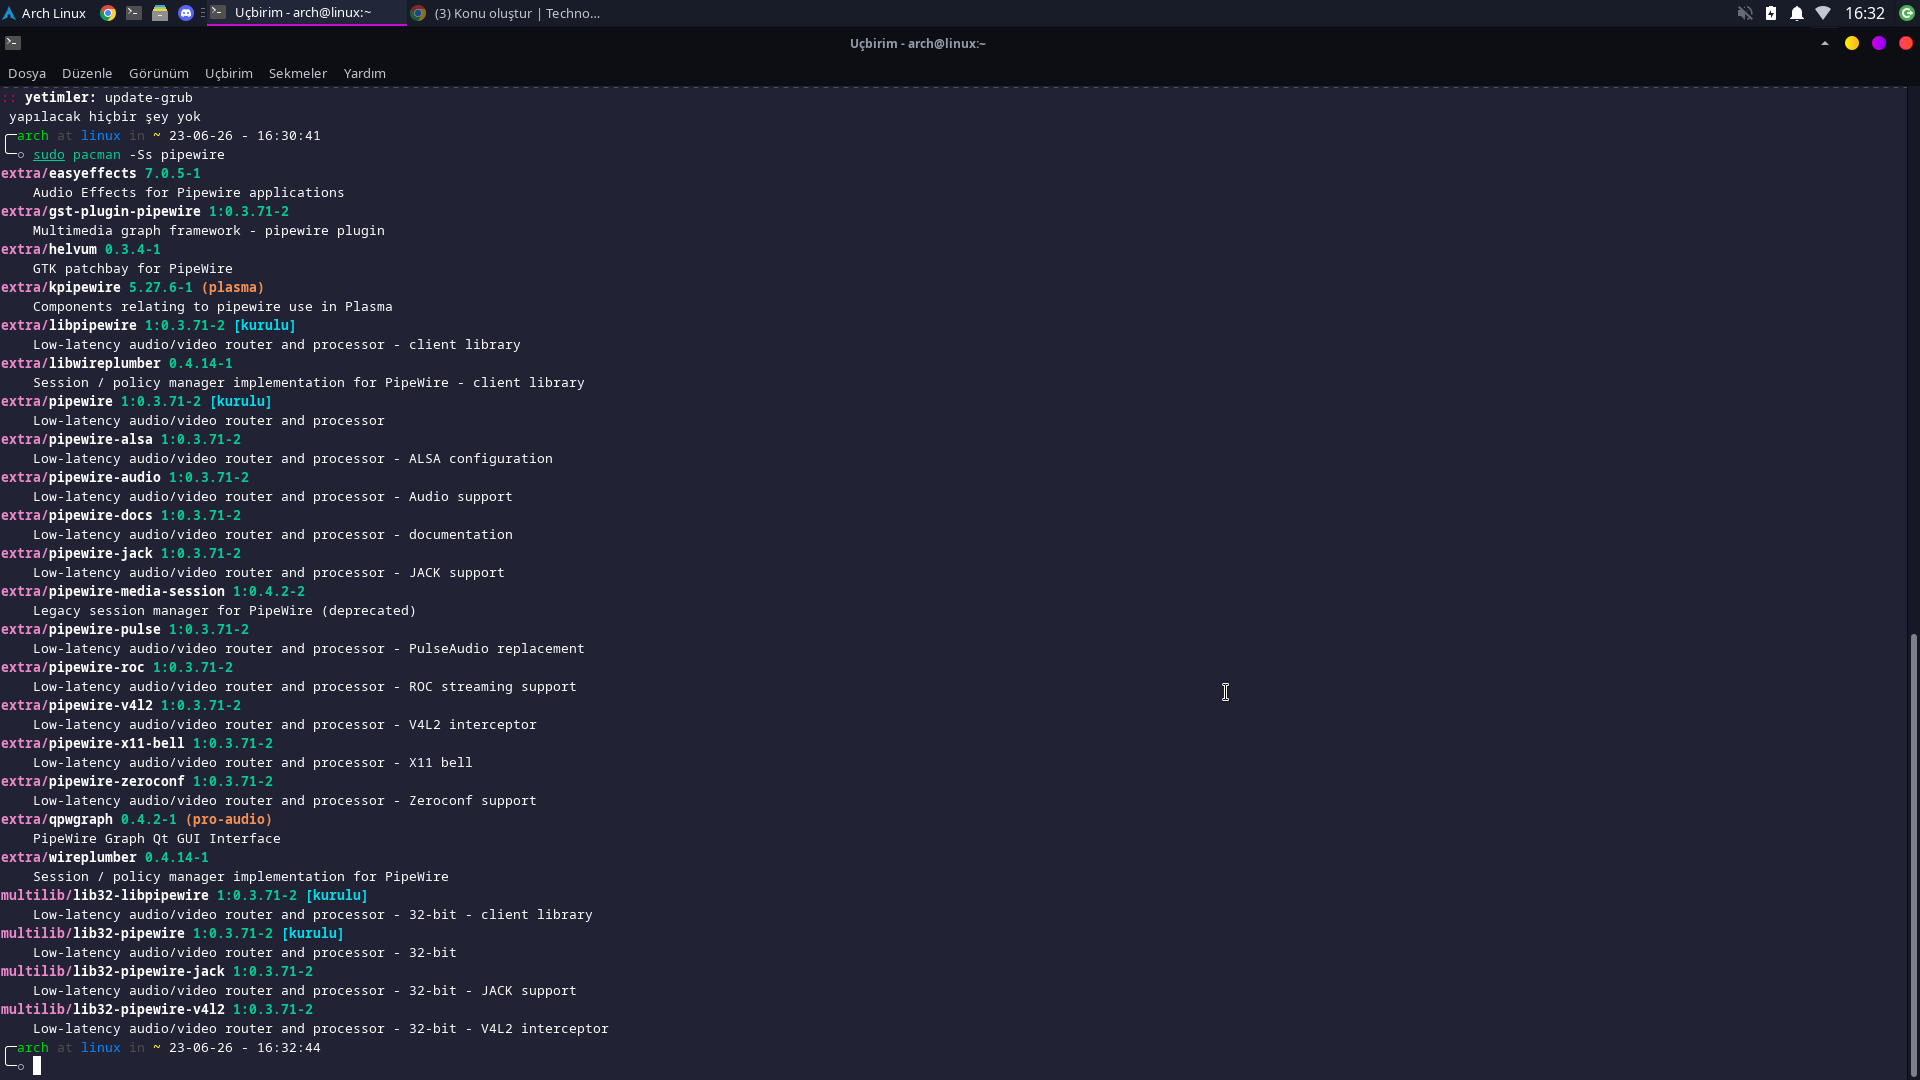Click the green logout session icon
This screenshot has width=1920, height=1080.
1907,13
